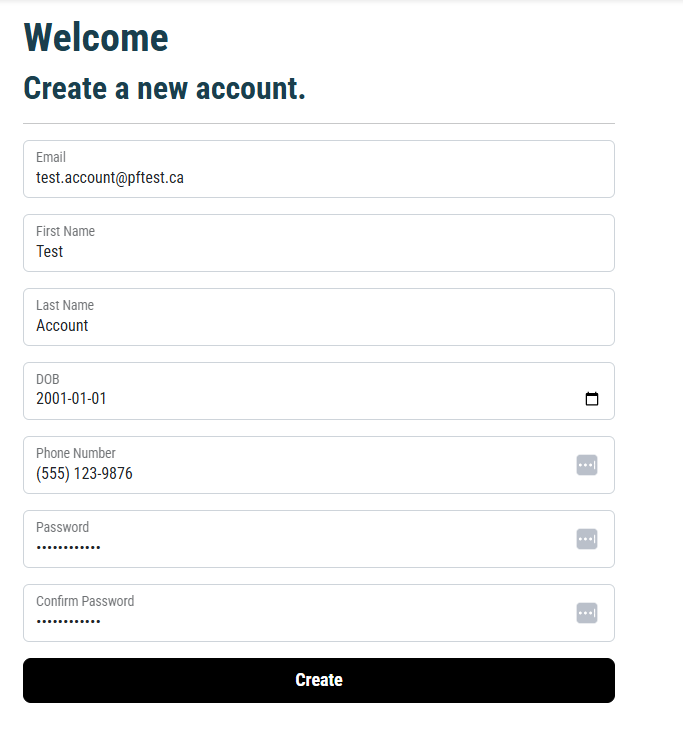This screenshot has width=683, height=744.
Task: Click the email value test.account@pftest.ca
Action: (110, 178)
